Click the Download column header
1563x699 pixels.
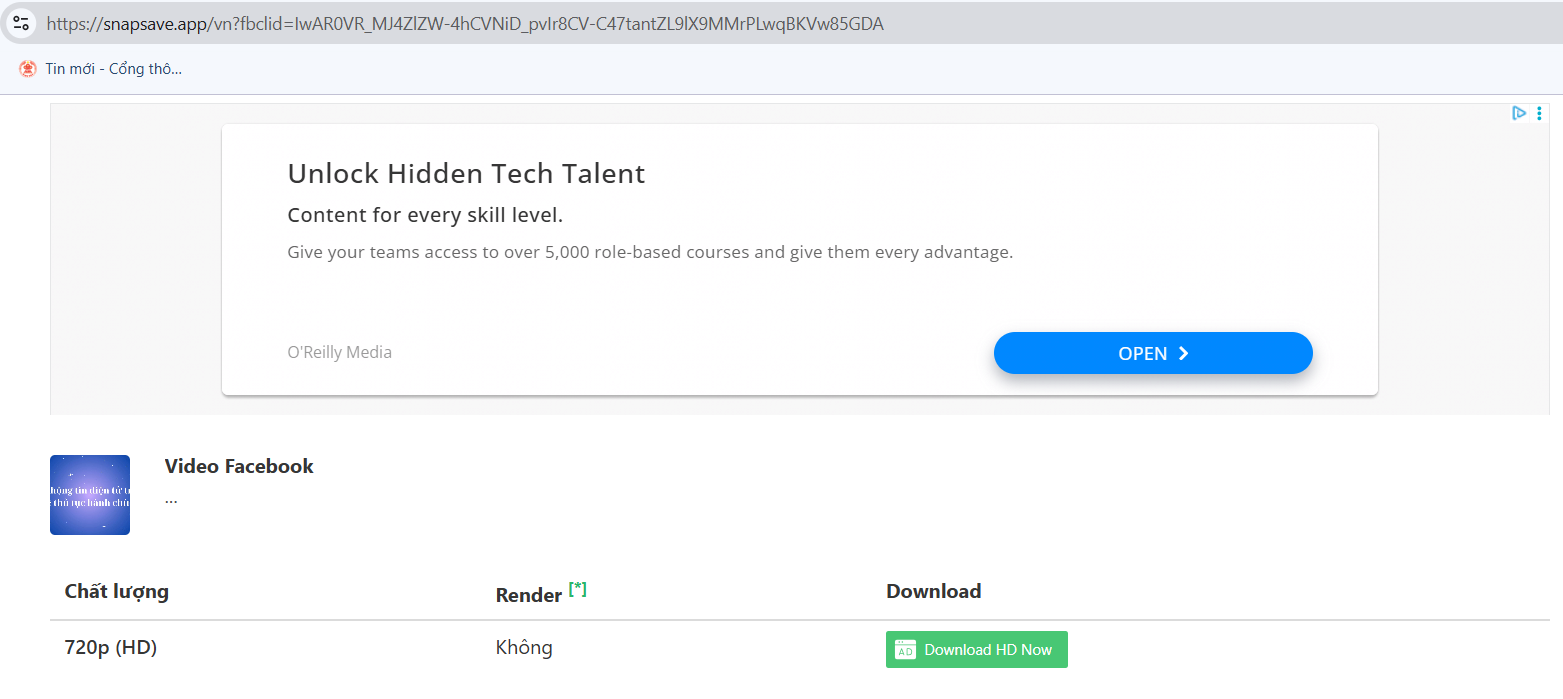[934, 591]
